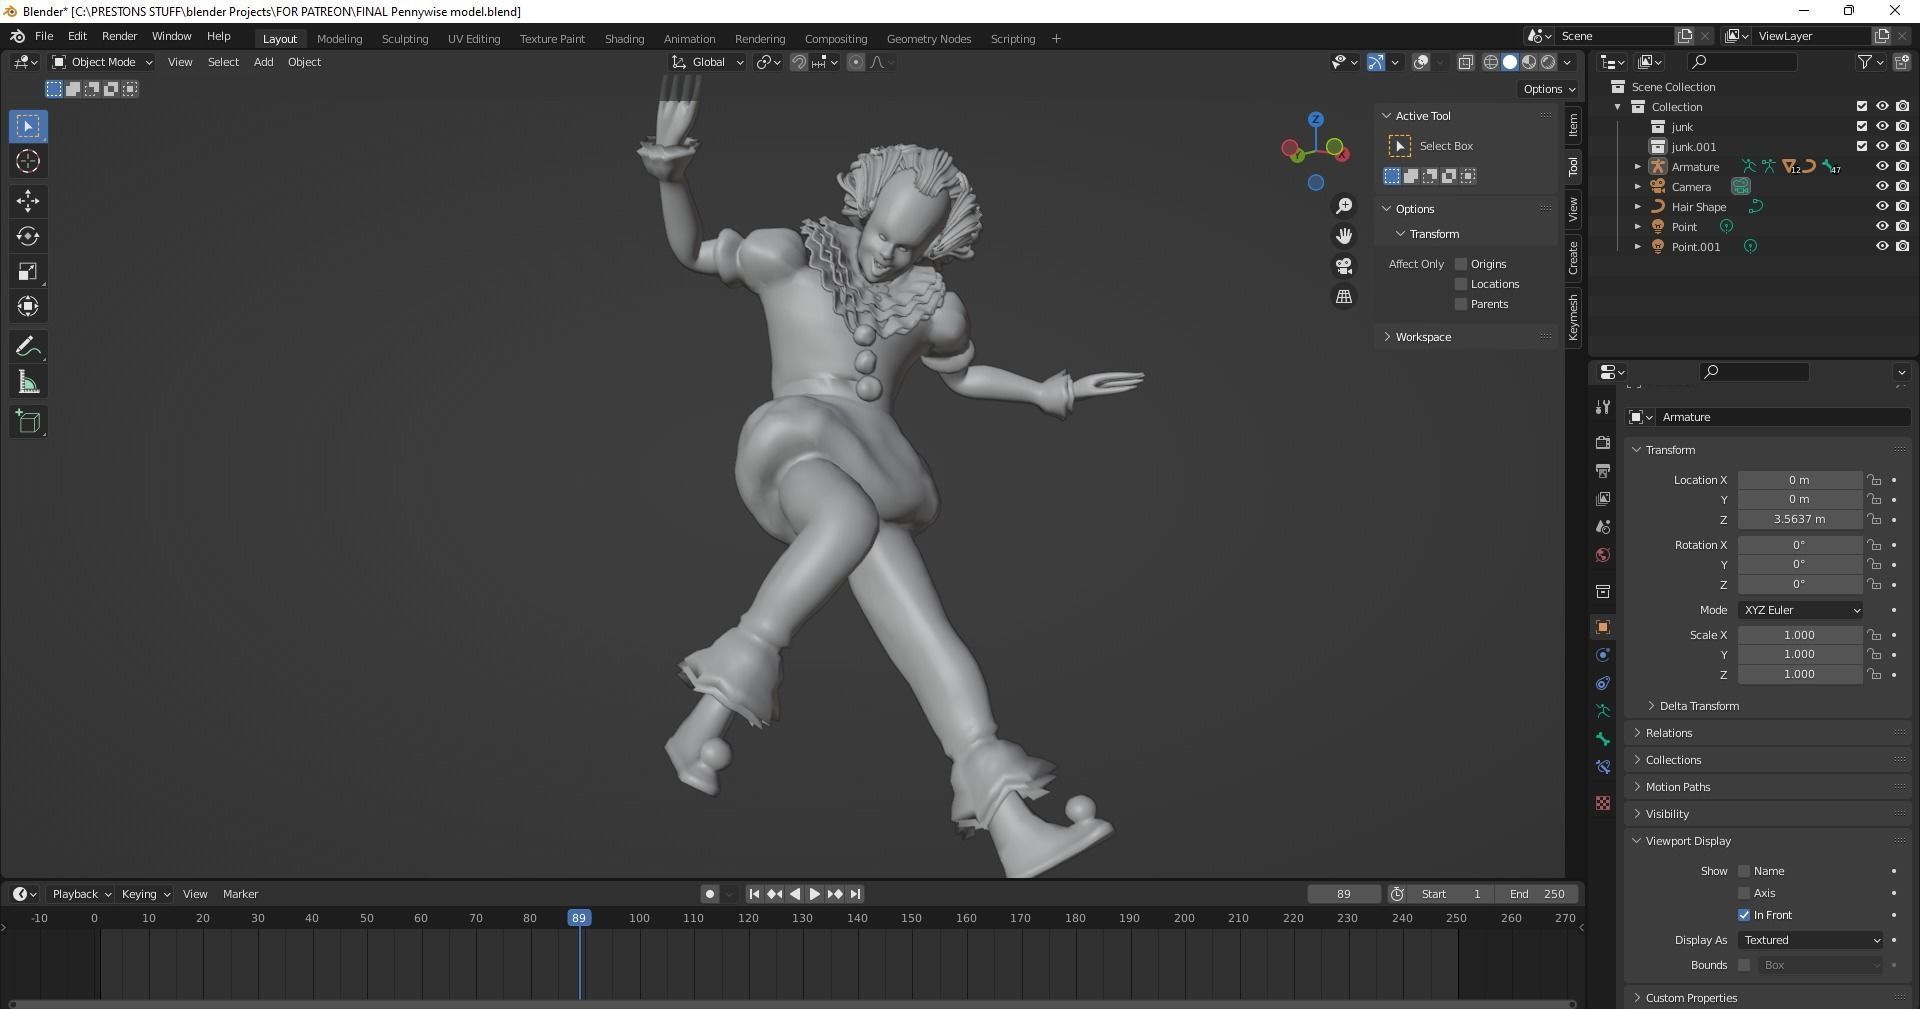Jump to previous keyframe

click(775, 894)
